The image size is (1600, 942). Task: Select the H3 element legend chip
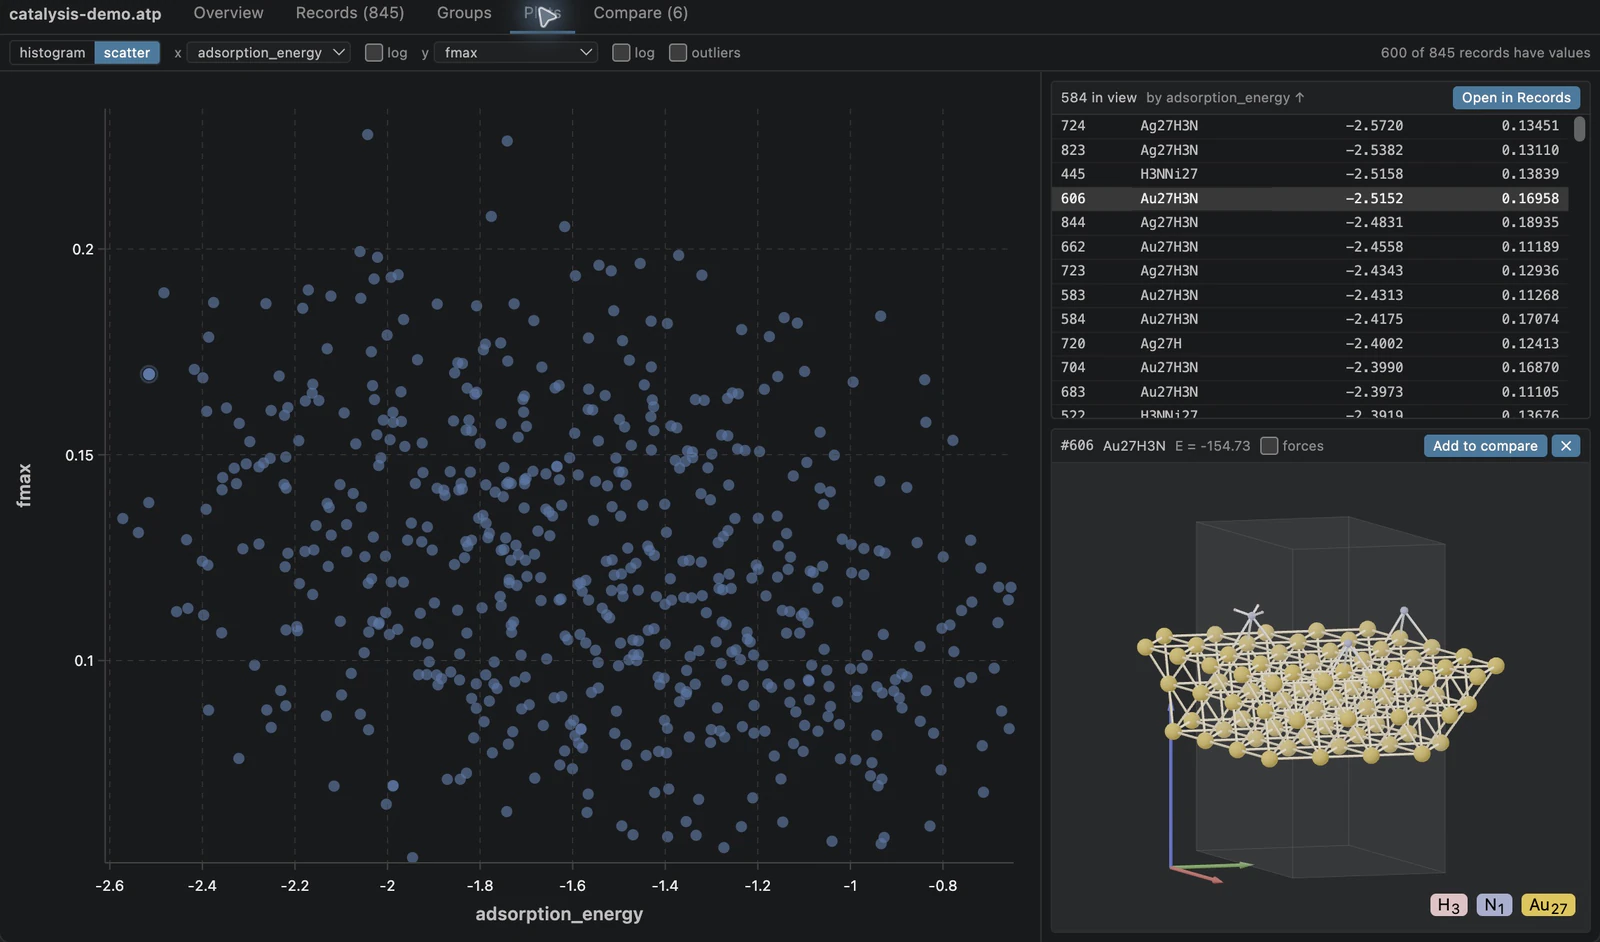(1449, 905)
